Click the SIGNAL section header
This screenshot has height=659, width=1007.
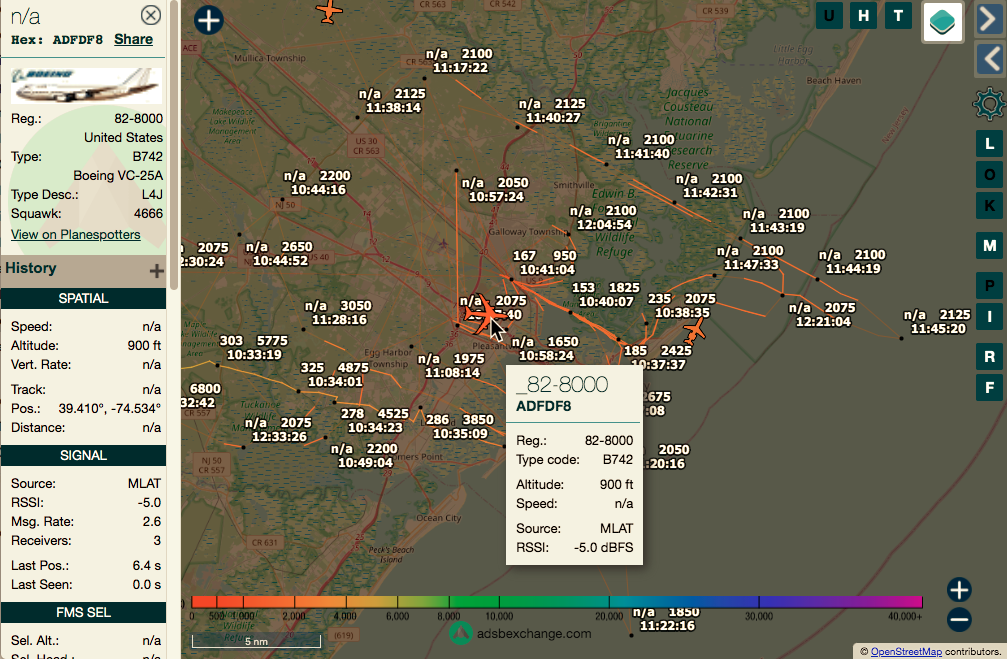click(x=83, y=455)
